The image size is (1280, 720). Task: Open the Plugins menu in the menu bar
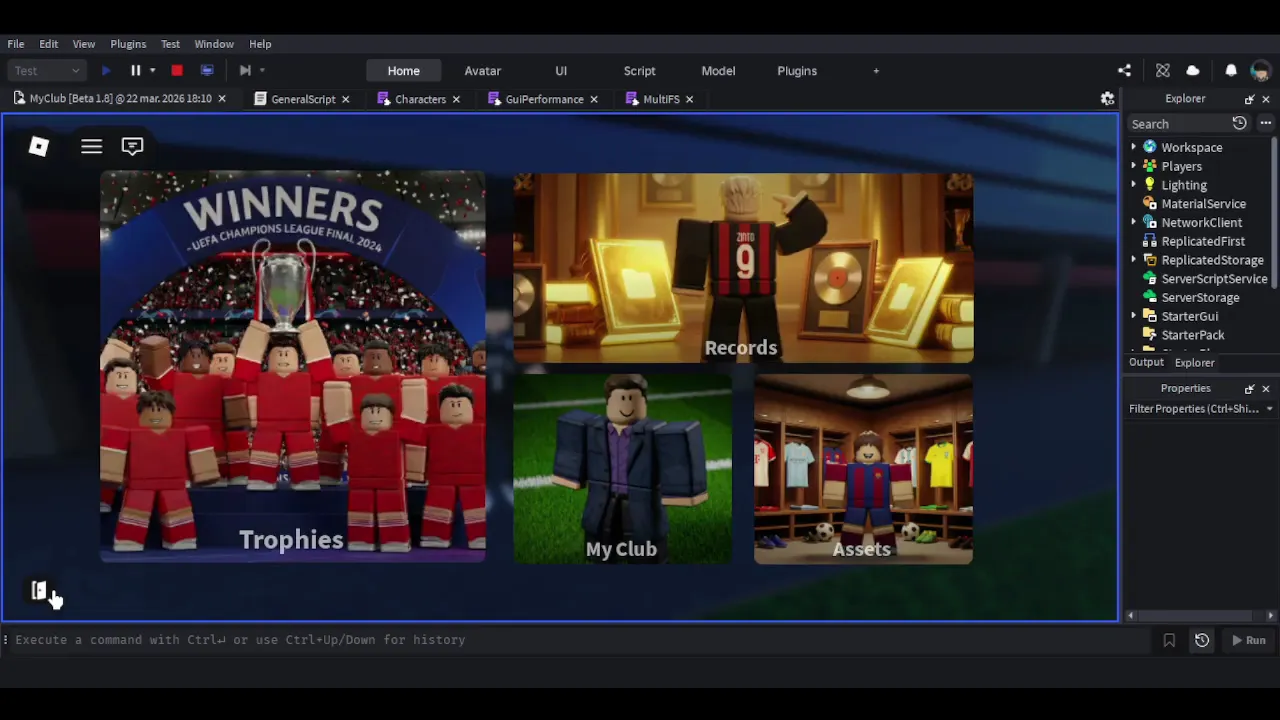[x=128, y=44]
